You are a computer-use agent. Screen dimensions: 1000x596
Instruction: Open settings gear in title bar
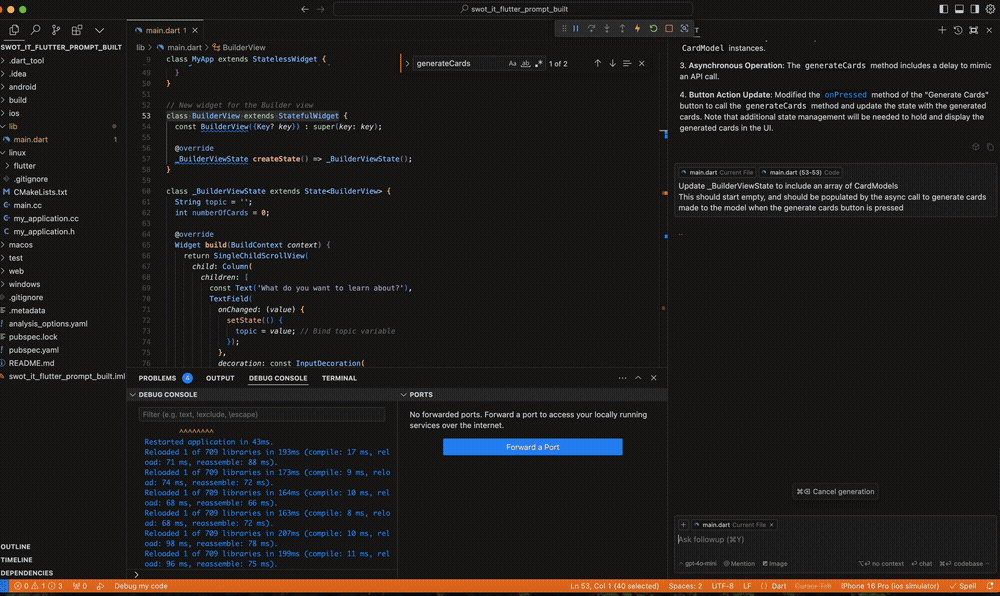[990, 9]
